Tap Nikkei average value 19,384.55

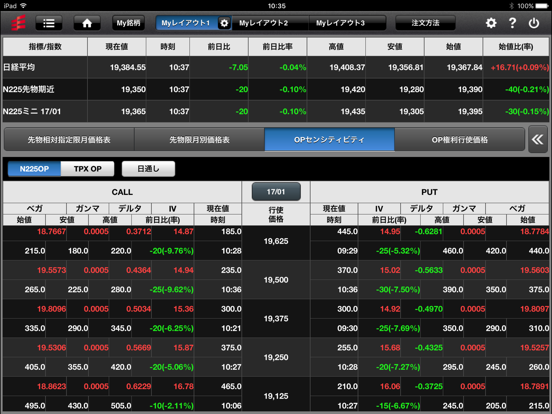pos(128,67)
